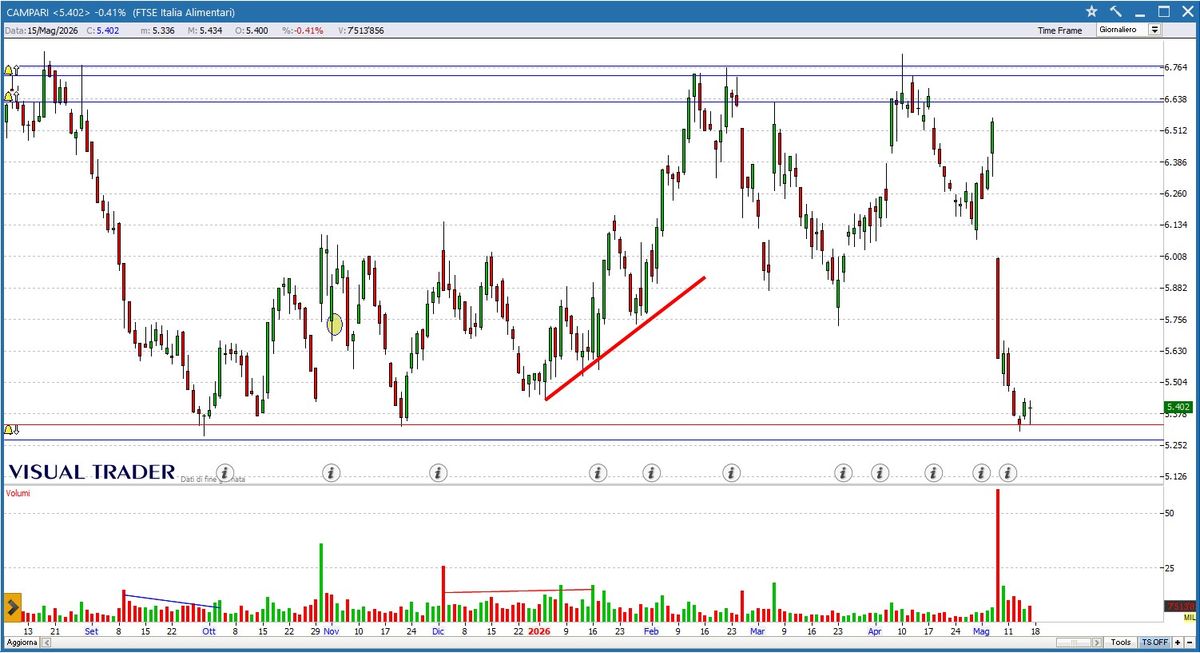
Task: Open info marker below the start of February
Action: point(651,472)
